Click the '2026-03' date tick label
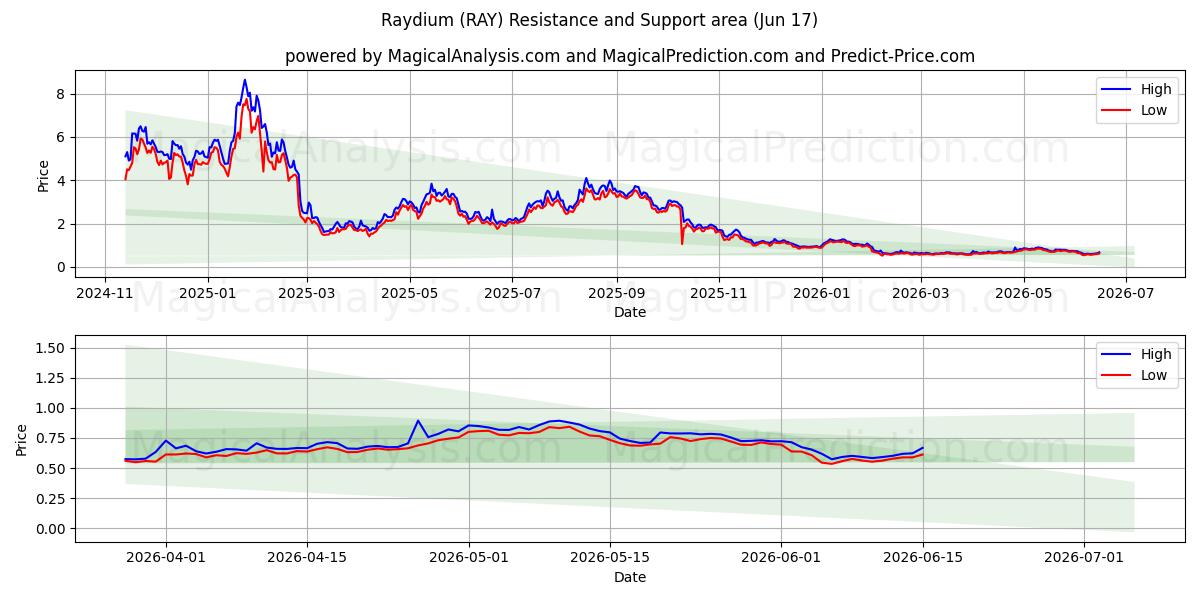This screenshot has height=600, width=1200. [920, 294]
